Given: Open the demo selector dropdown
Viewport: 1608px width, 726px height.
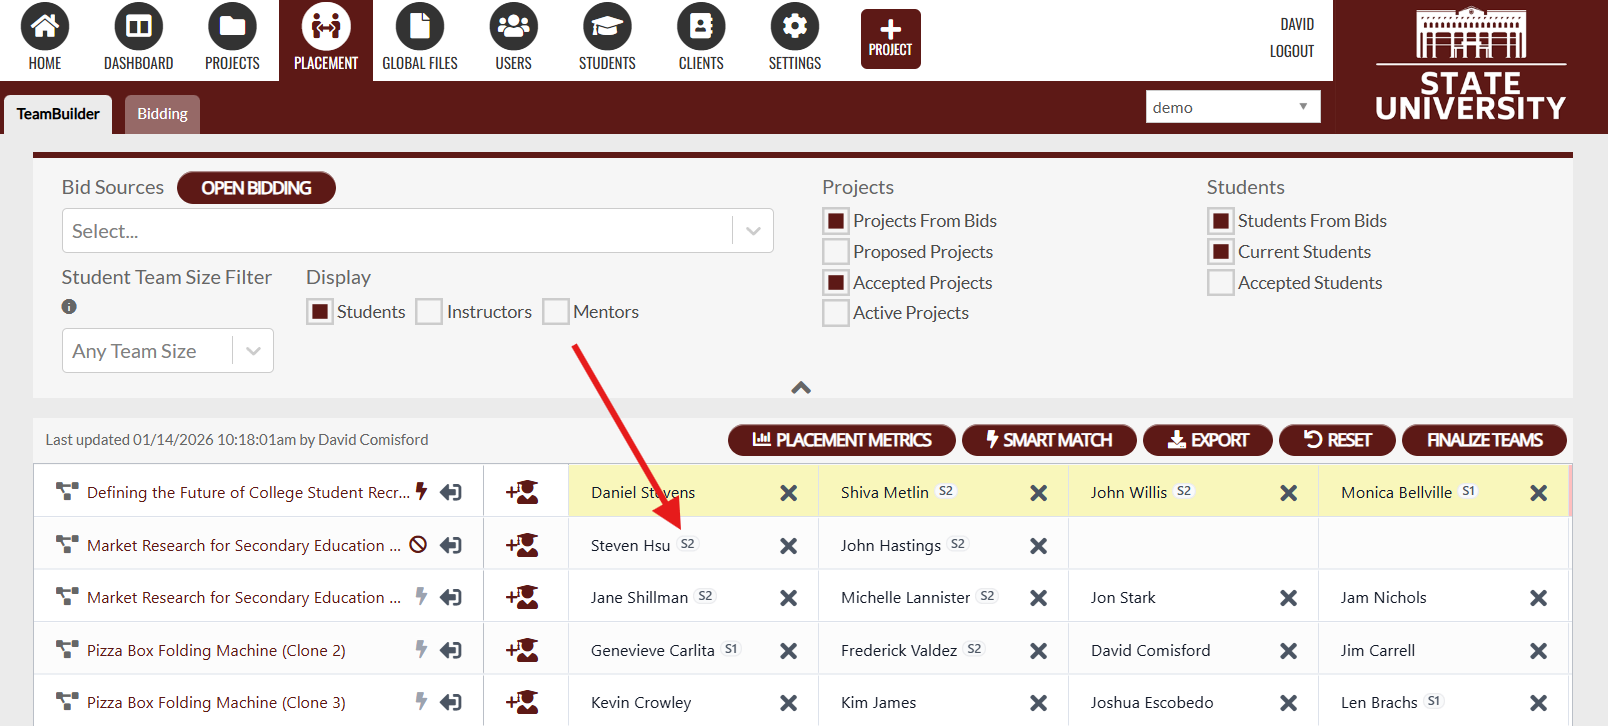Looking at the screenshot, I should click(1232, 107).
